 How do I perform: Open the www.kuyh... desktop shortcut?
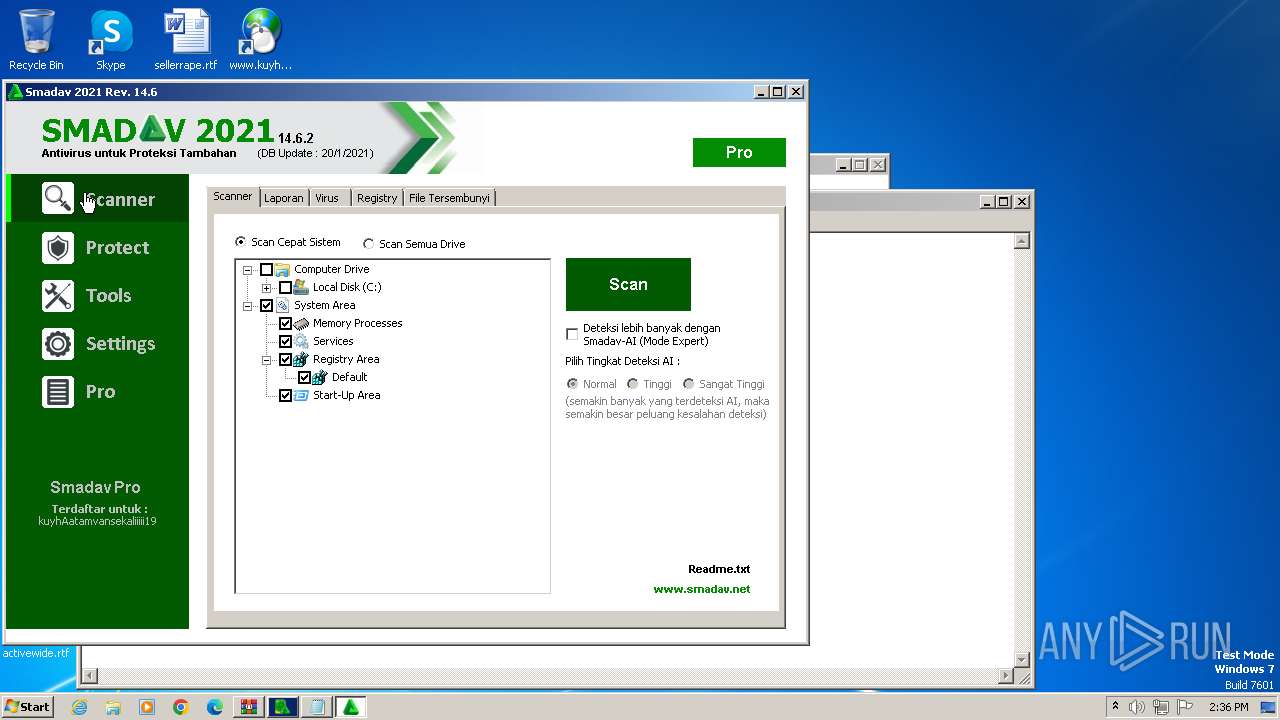tap(260, 40)
